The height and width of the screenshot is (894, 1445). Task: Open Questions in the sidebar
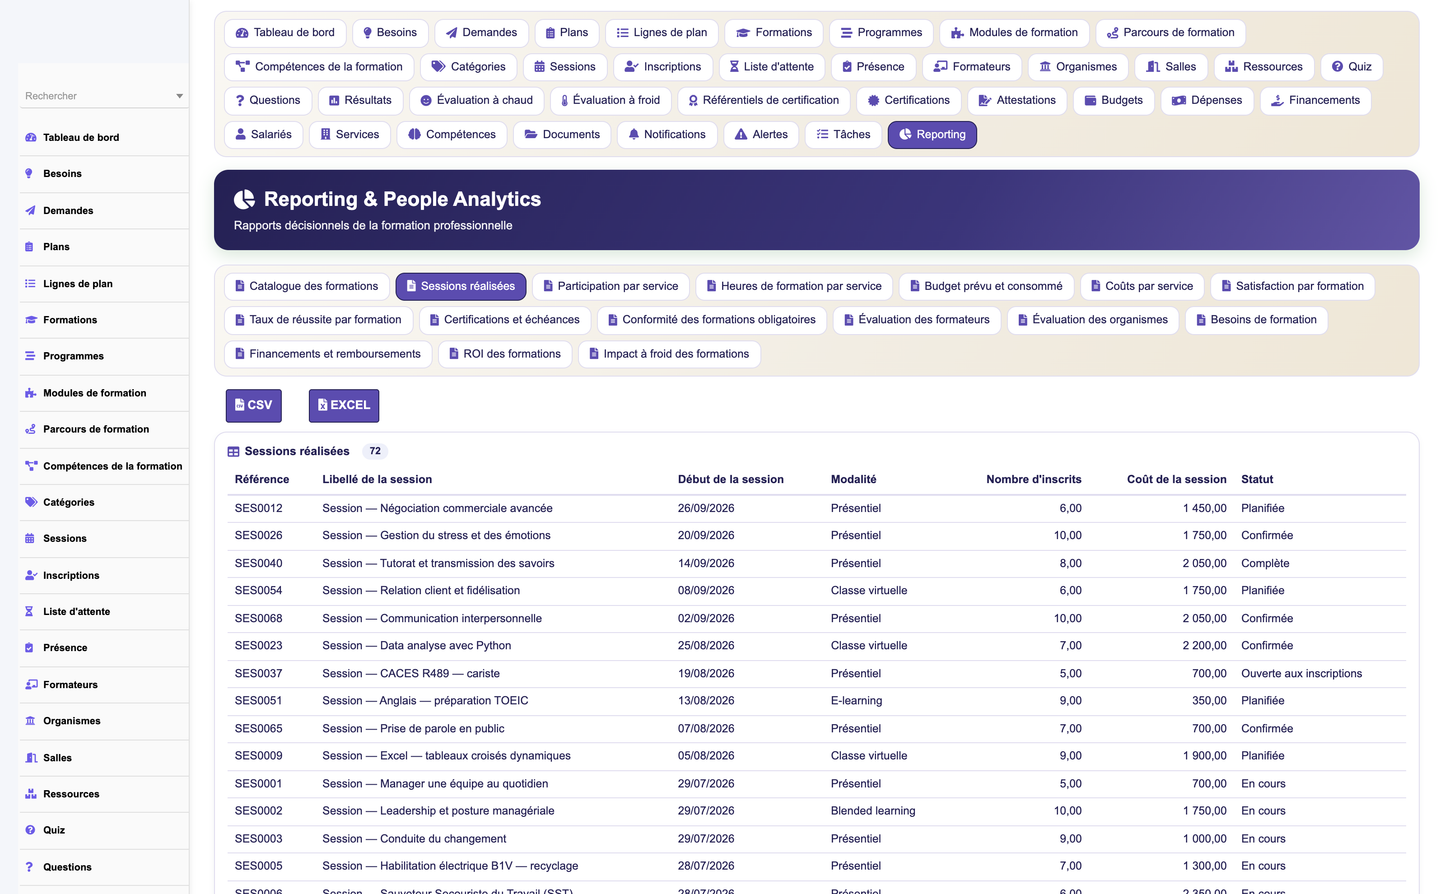pyautogui.click(x=104, y=867)
